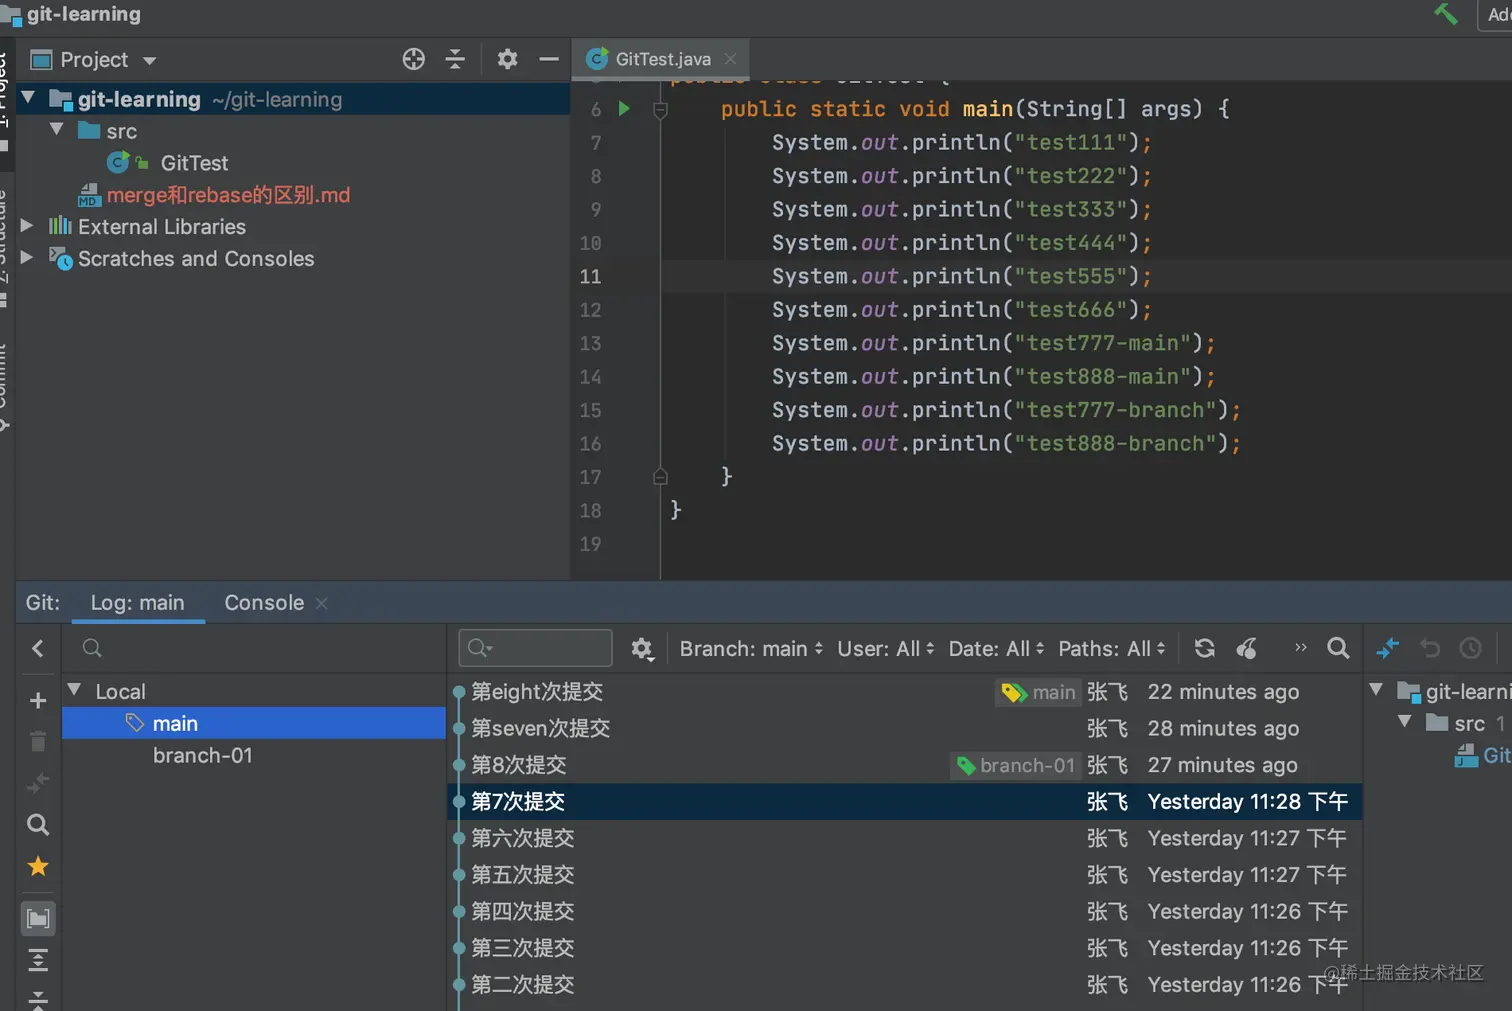
Task: Select commit 第五次提交
Action: point(905,875)
